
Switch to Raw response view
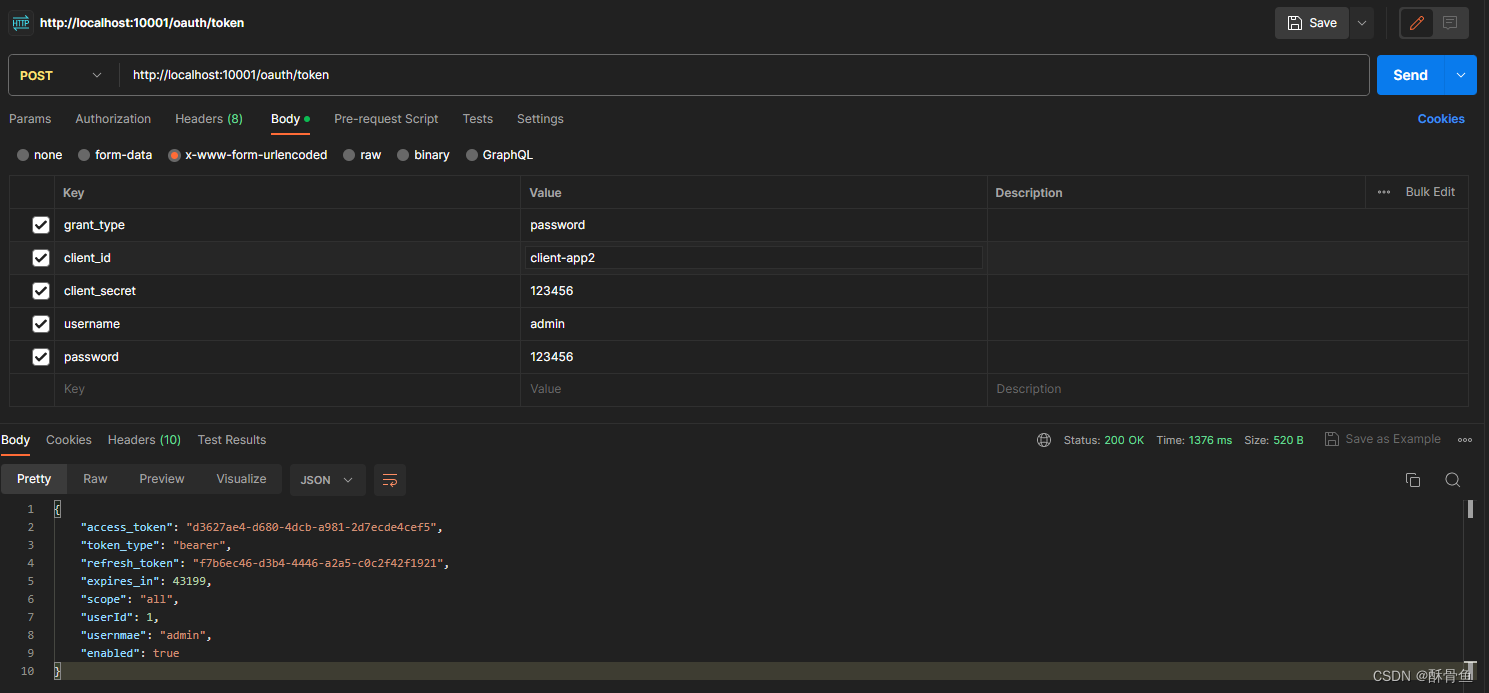[x=95, y=479]
